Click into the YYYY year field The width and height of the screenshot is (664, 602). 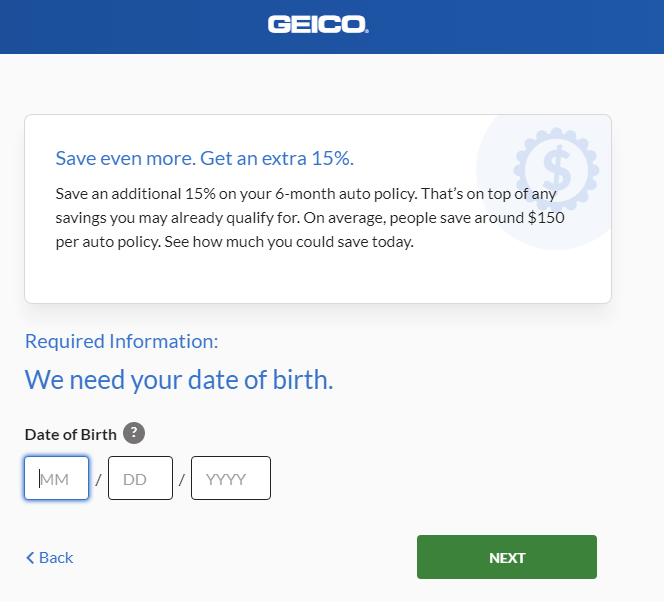(231, 478)
